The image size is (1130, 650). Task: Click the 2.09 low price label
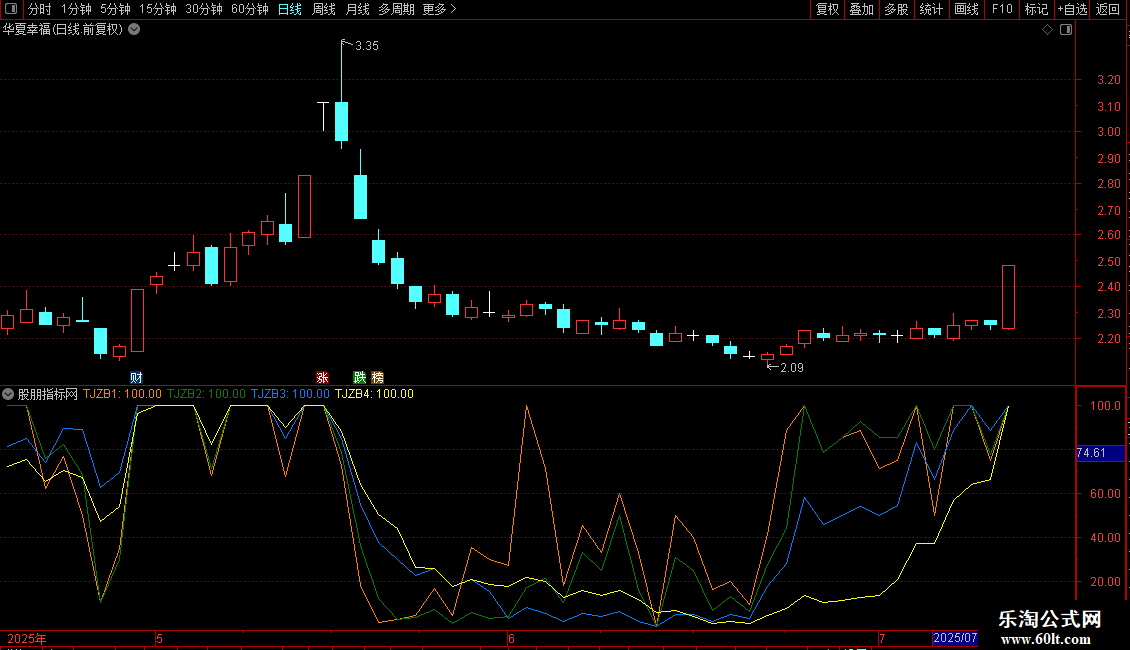tap(791, 368)
